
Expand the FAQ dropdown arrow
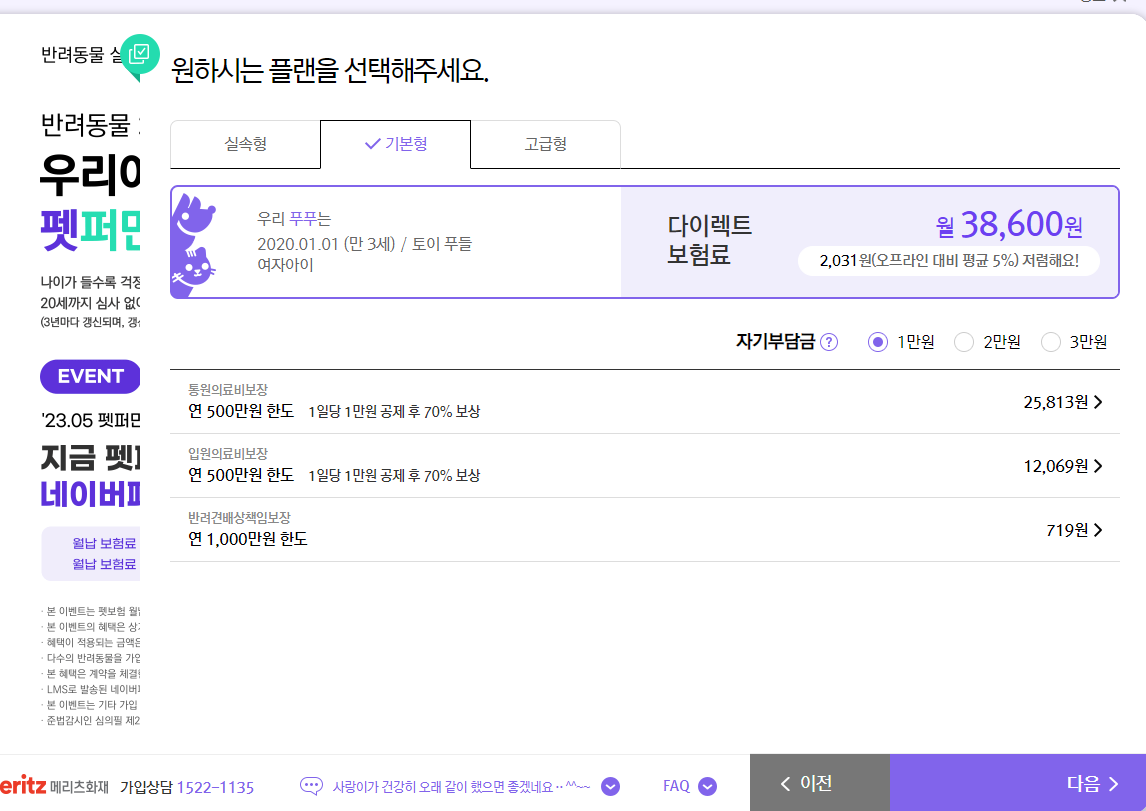(x=707, y=786)
